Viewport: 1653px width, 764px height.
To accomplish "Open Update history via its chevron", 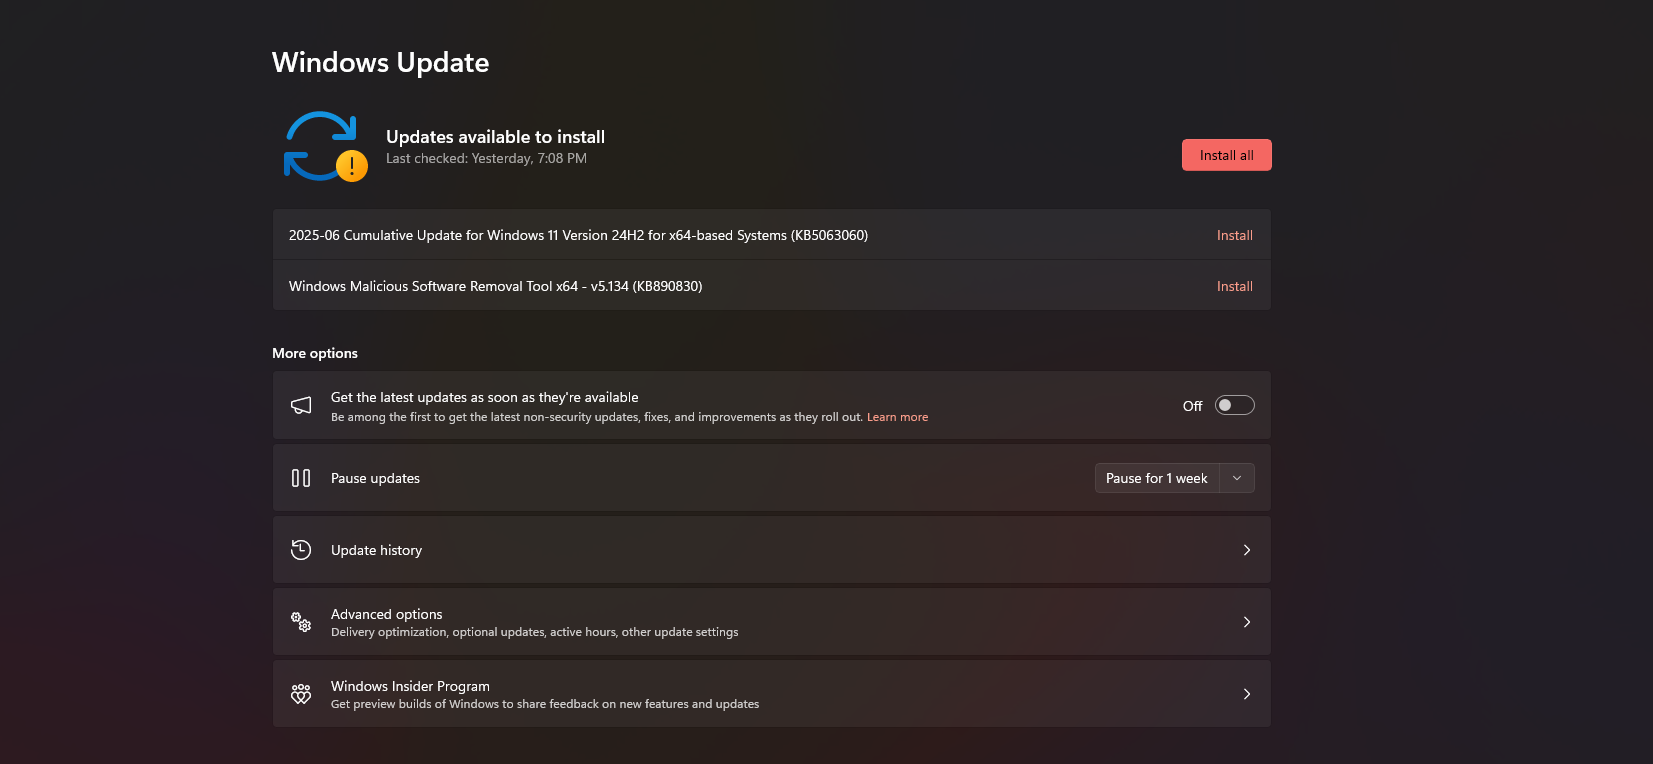I will pos(1247,550).
